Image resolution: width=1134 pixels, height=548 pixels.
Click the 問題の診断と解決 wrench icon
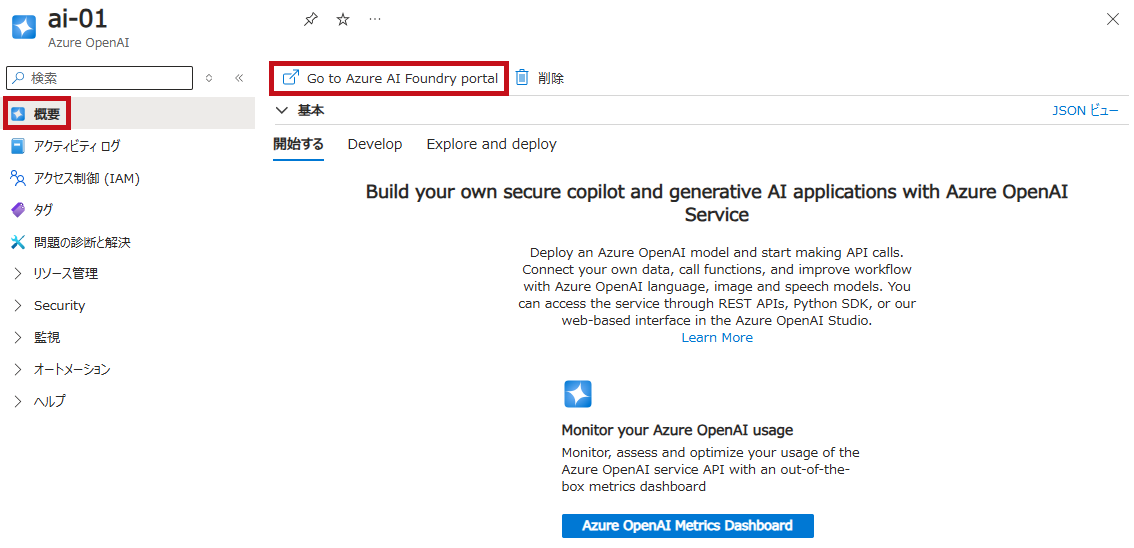18,242
